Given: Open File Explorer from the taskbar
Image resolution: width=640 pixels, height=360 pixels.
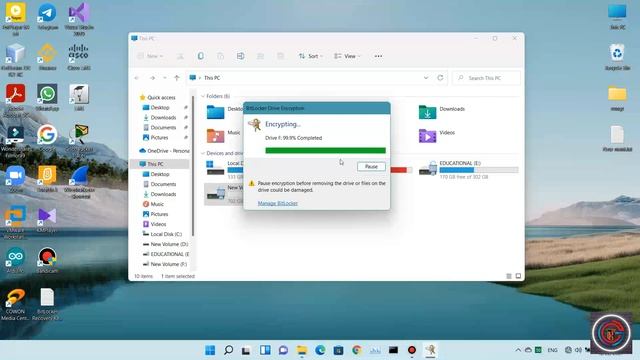Looking at the screenshot, I should click(x=302, y=350).
